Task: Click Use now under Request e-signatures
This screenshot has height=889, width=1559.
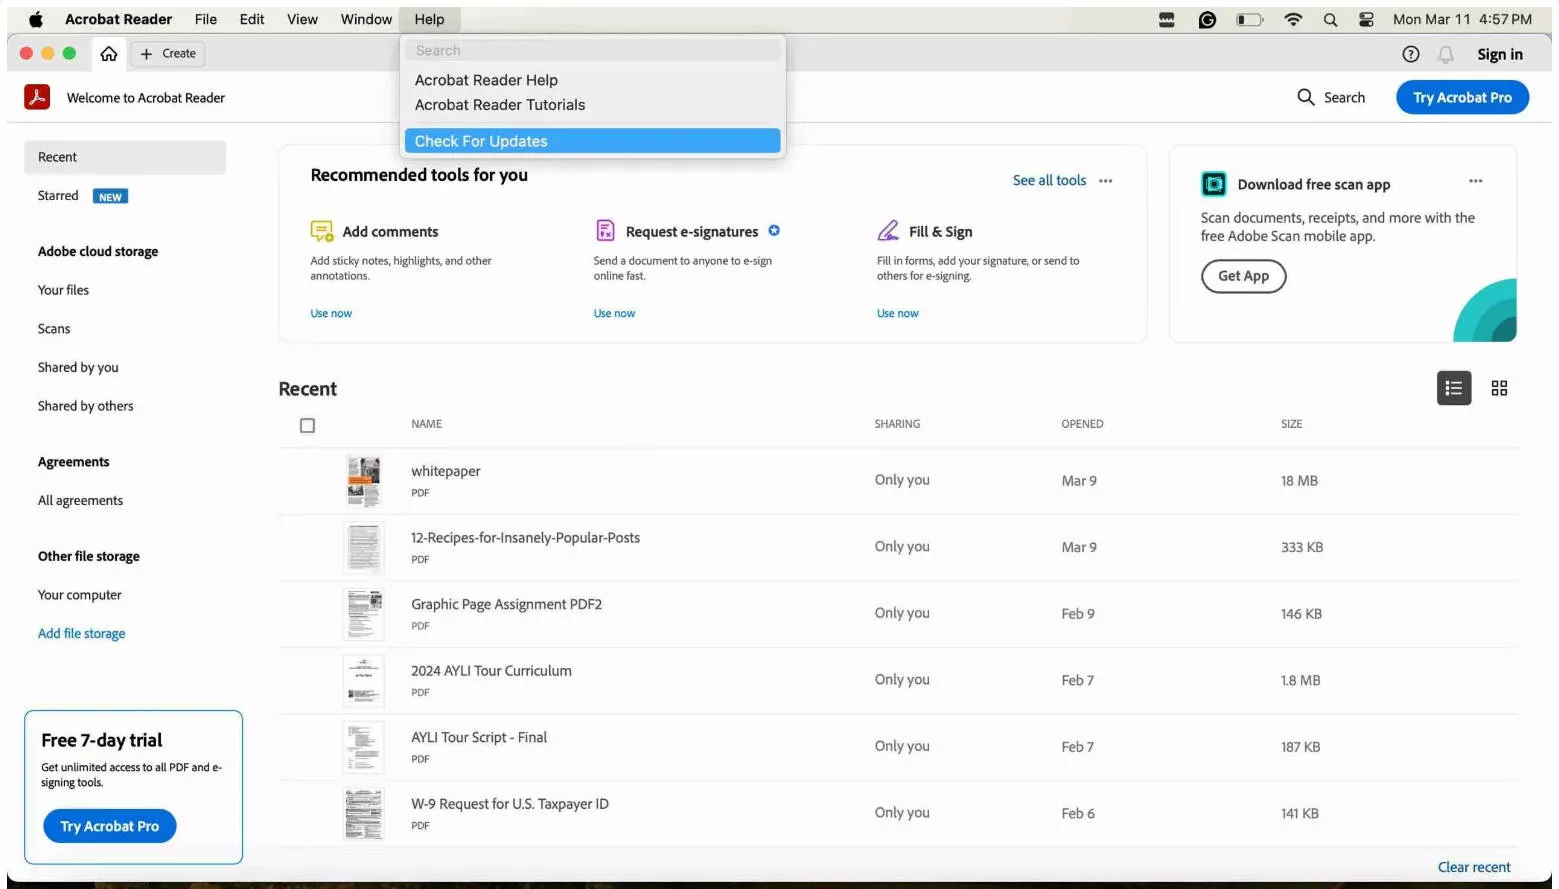Action: coord(614,314)
